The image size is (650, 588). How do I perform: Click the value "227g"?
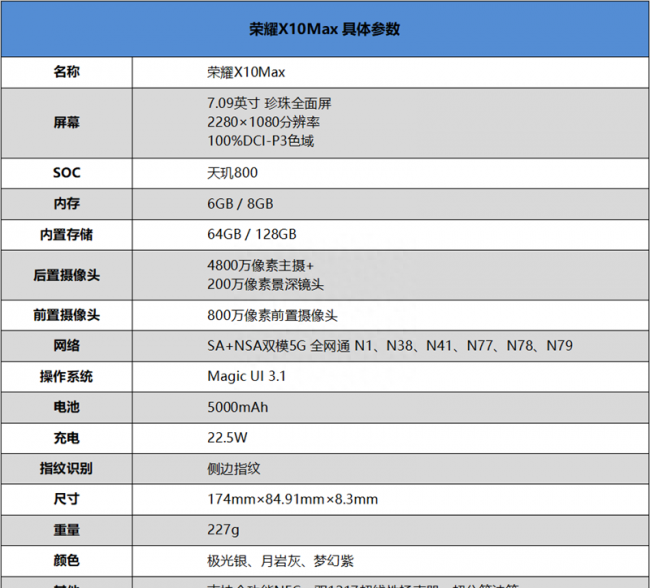point(223,530)
